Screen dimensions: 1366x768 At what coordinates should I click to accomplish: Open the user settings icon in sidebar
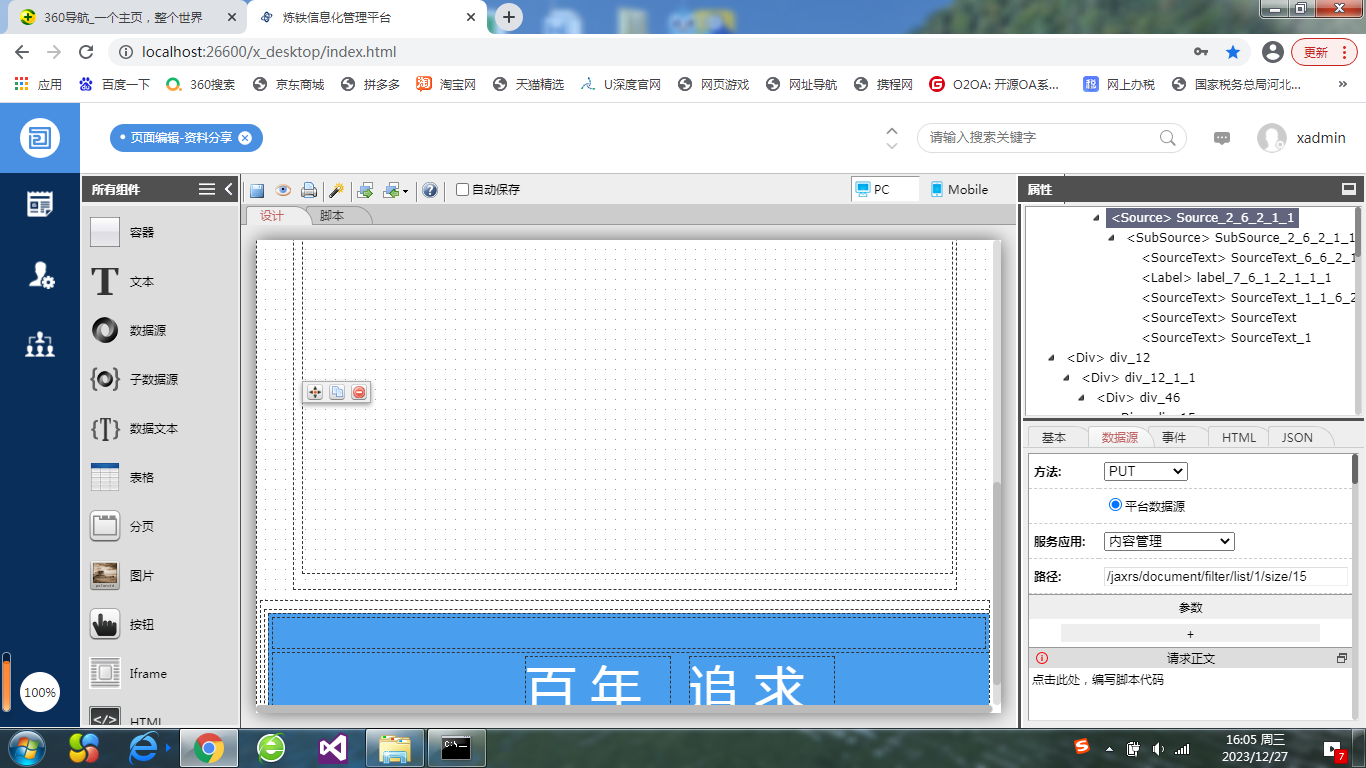pyautogui.click(x=40, y=275)
